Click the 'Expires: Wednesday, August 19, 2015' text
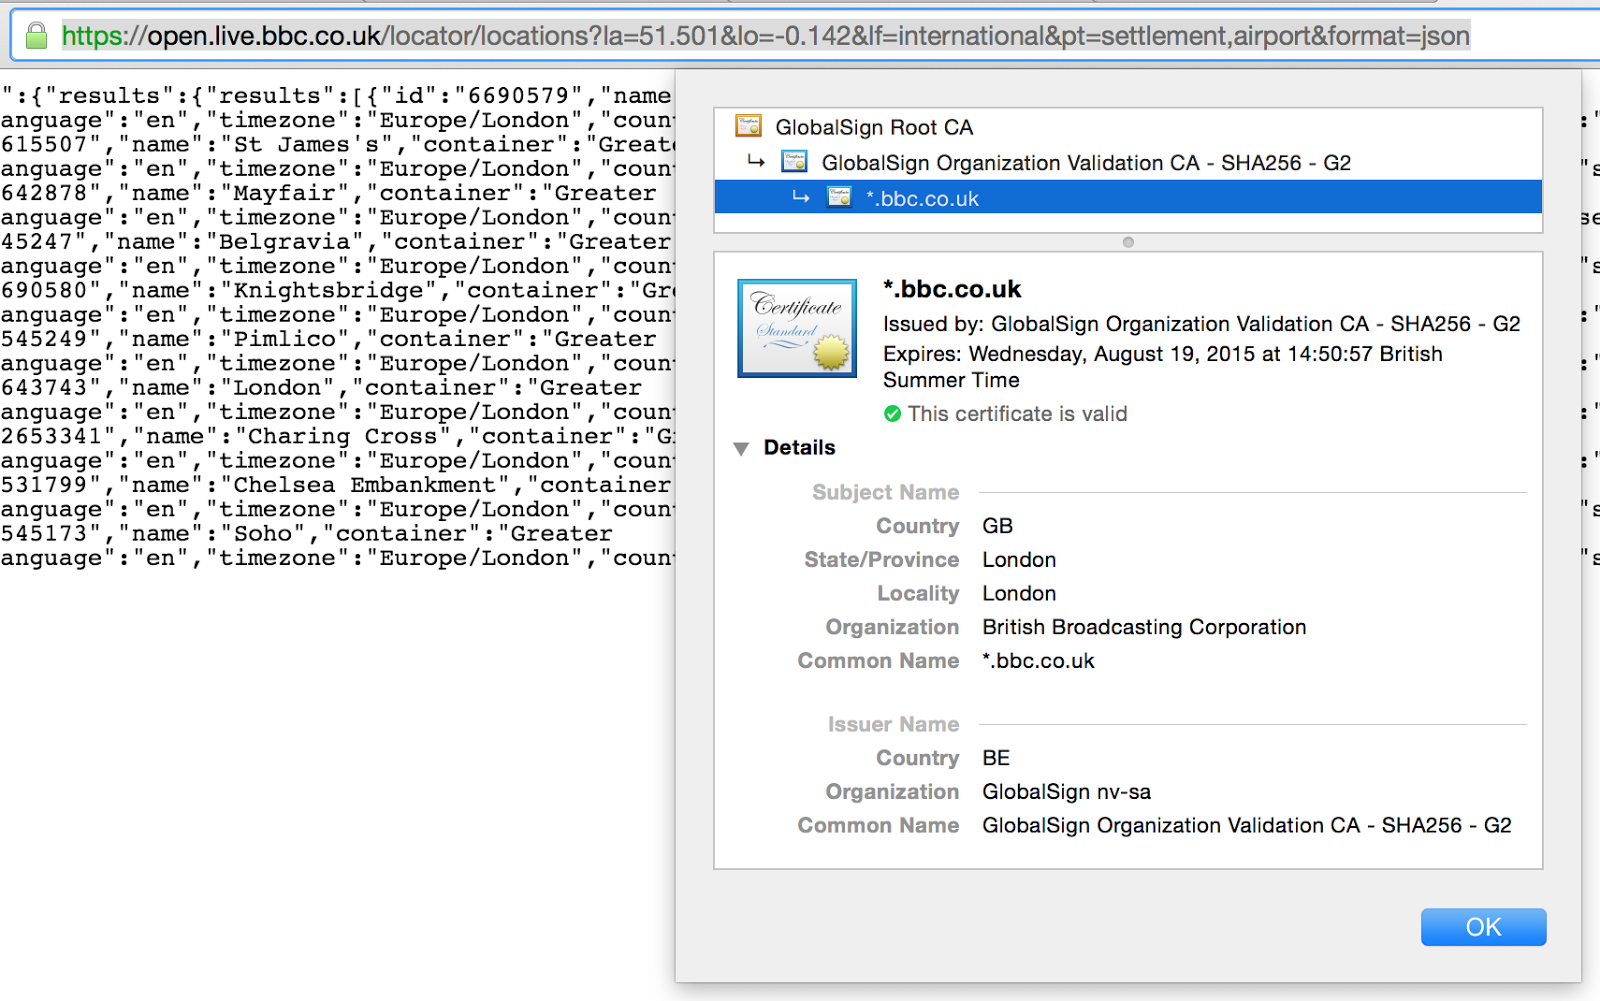The height and width of the screenshot is (1001, 1600). (x=1163, y=367)
